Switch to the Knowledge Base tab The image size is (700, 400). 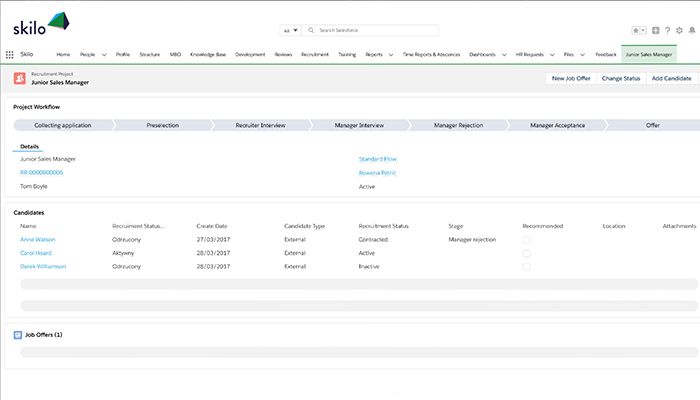208,54
